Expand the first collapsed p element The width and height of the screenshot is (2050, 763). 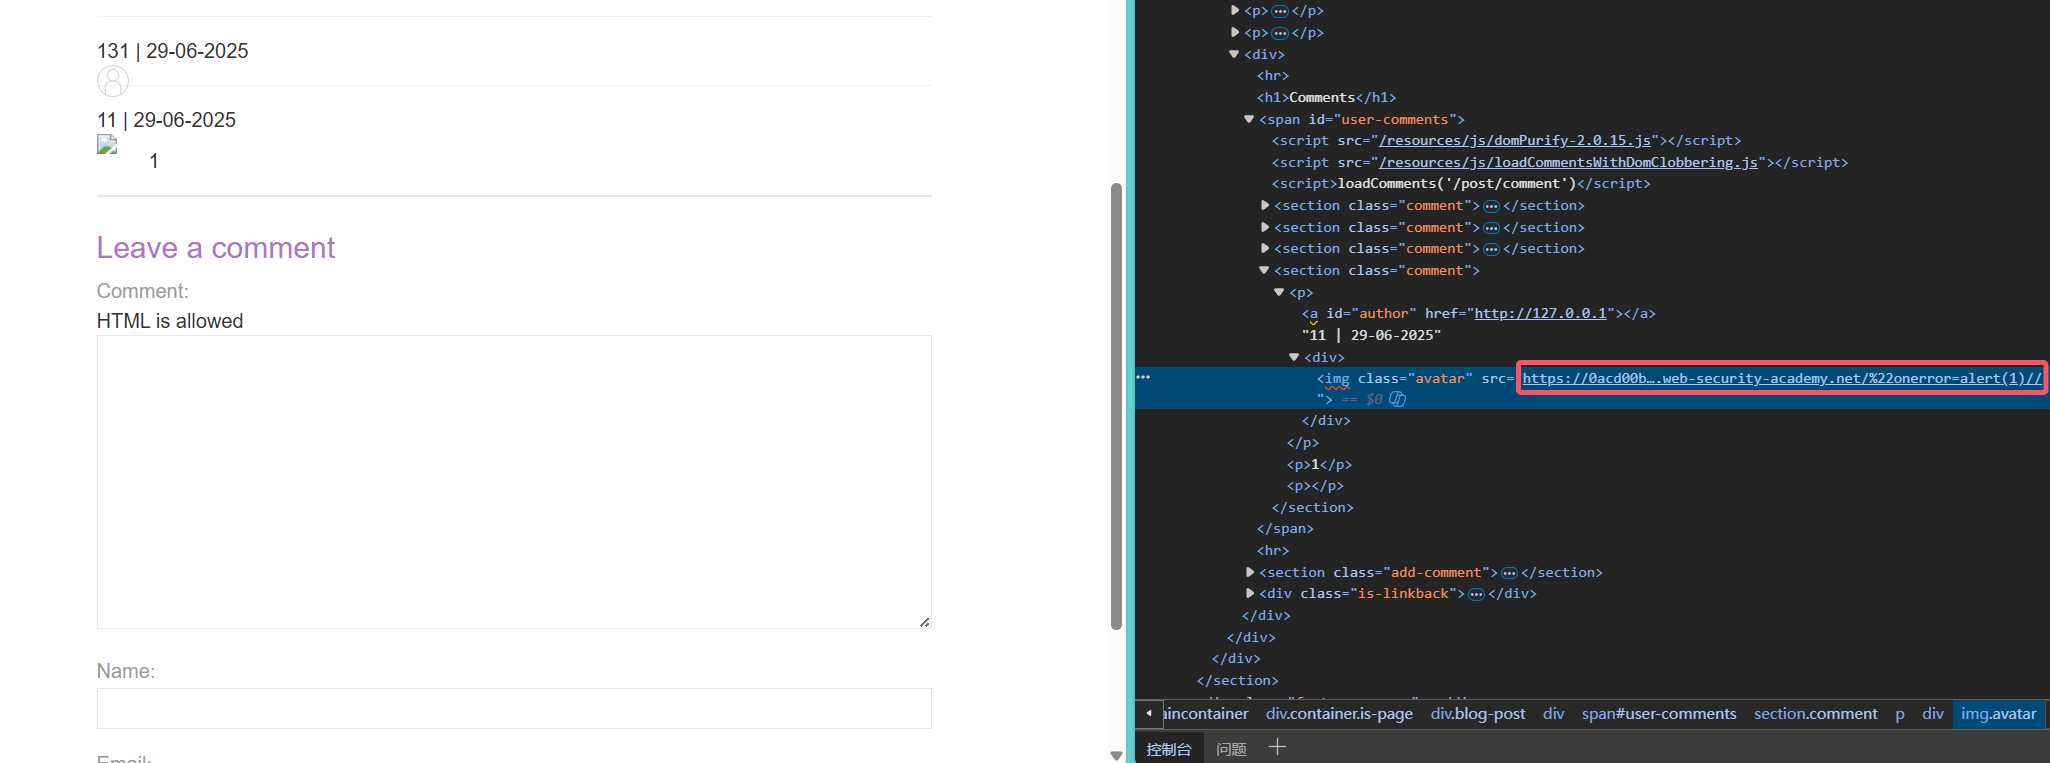1235,11
